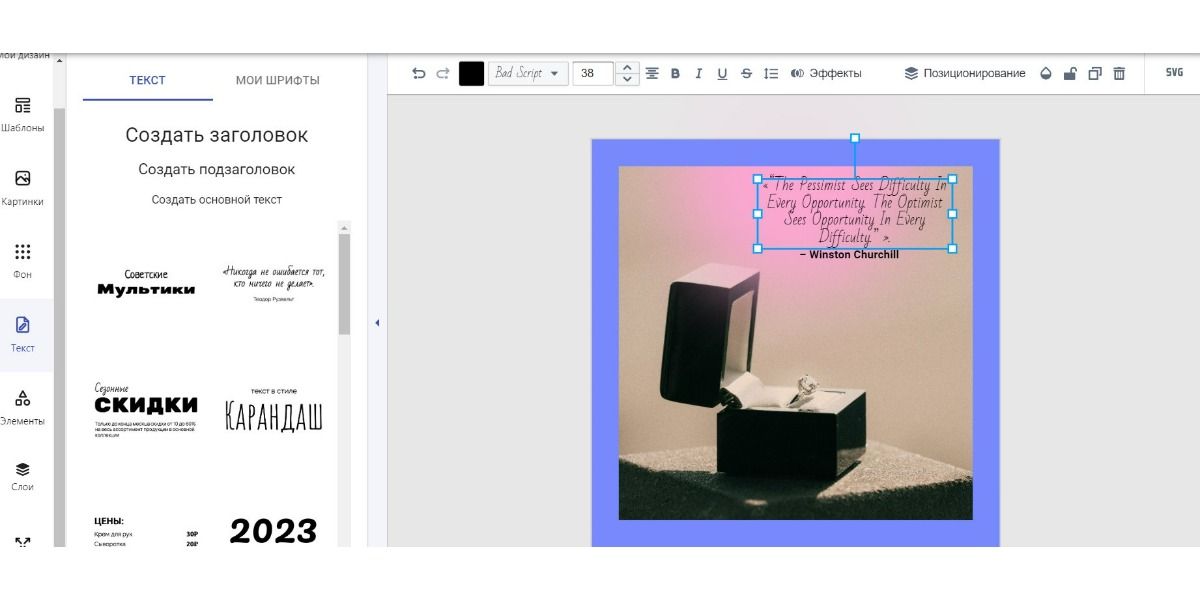This screenshot has width=1200, height=600.
Task: Open the Шаблоны sidebar section
Action: coord(22,114)
